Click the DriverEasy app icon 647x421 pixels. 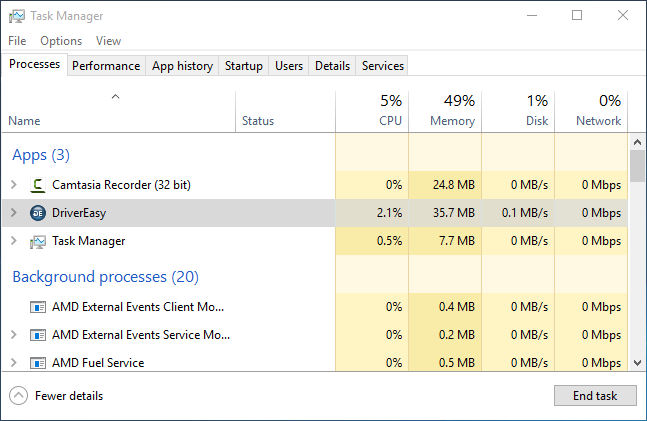(x=38, y=213)
